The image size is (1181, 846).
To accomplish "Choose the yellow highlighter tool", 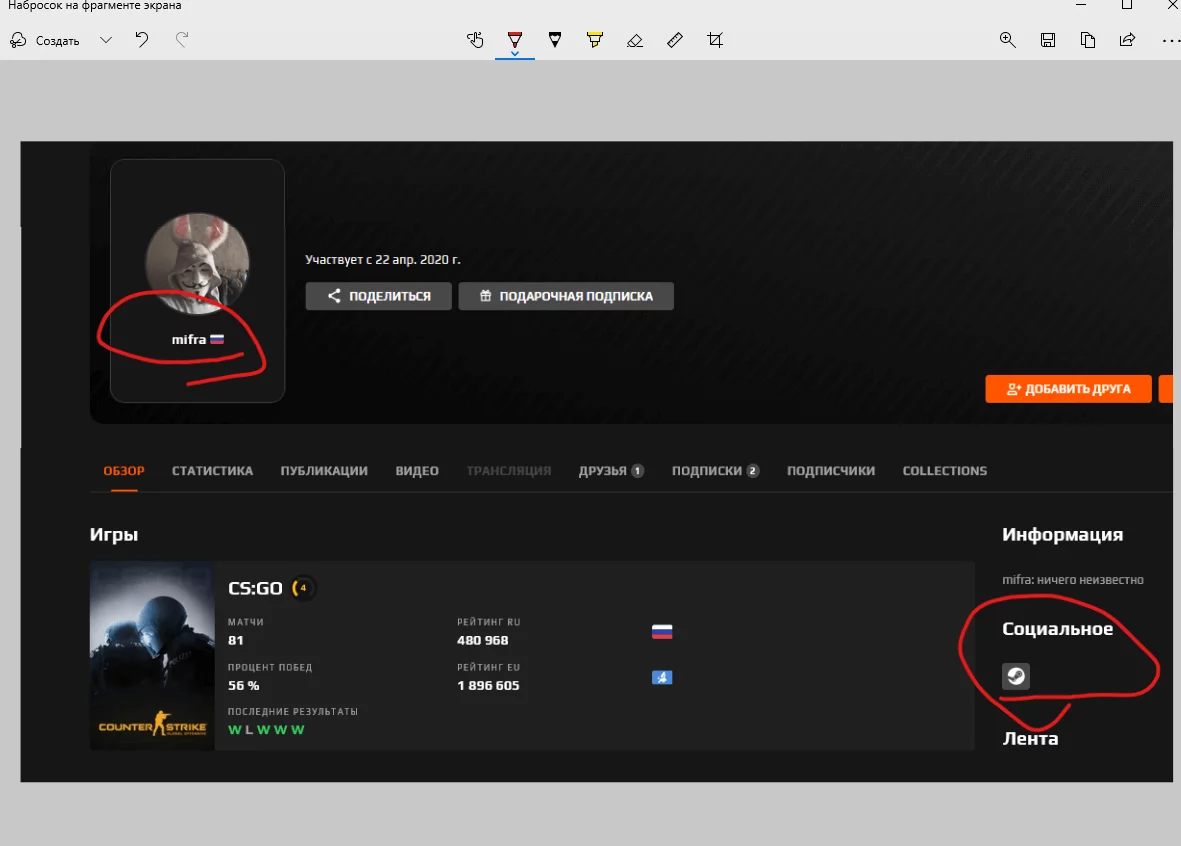I will tap(595, 40).
